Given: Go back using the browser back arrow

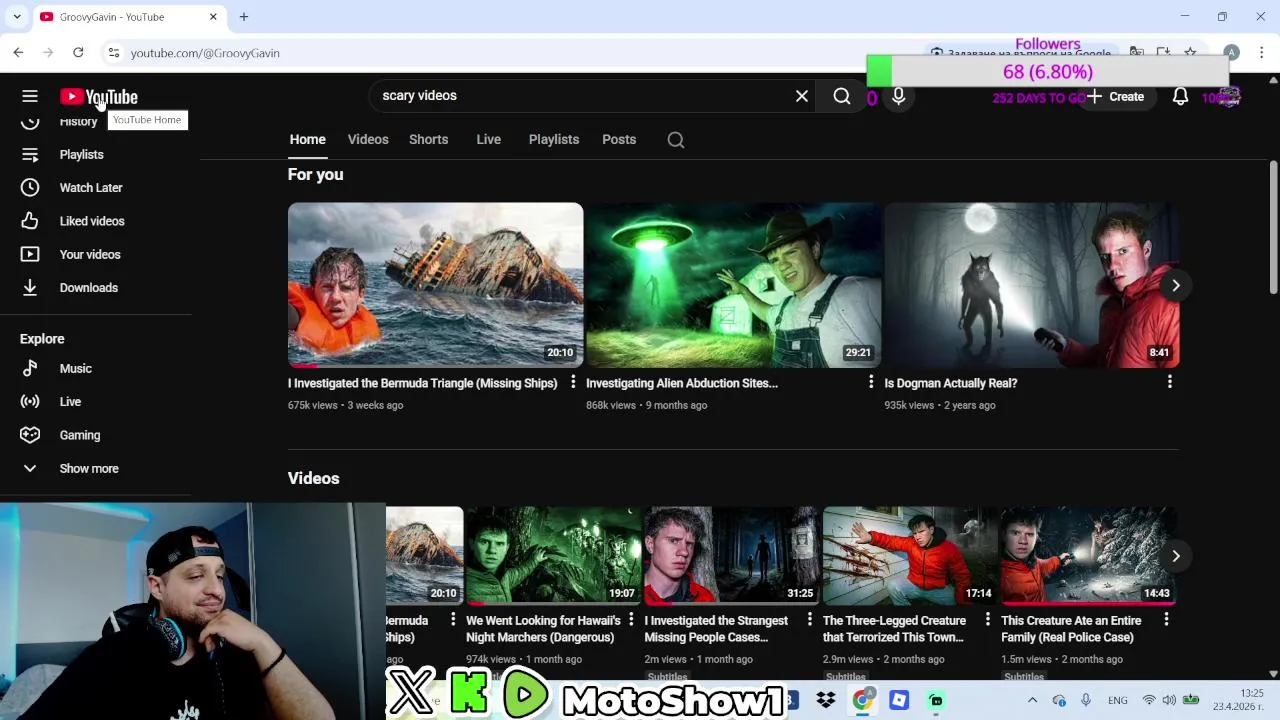Looking at the screenshot, I should pyautogui.click(x=18, y=53).
